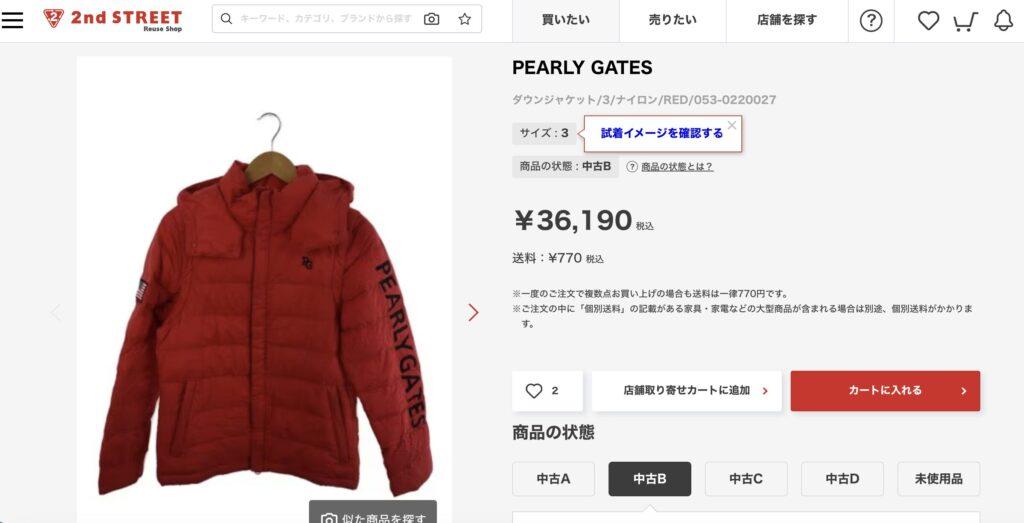Viewport: 1024px width, 523px height.
Task: Show next product image arrow
Action: pos(473,312)
